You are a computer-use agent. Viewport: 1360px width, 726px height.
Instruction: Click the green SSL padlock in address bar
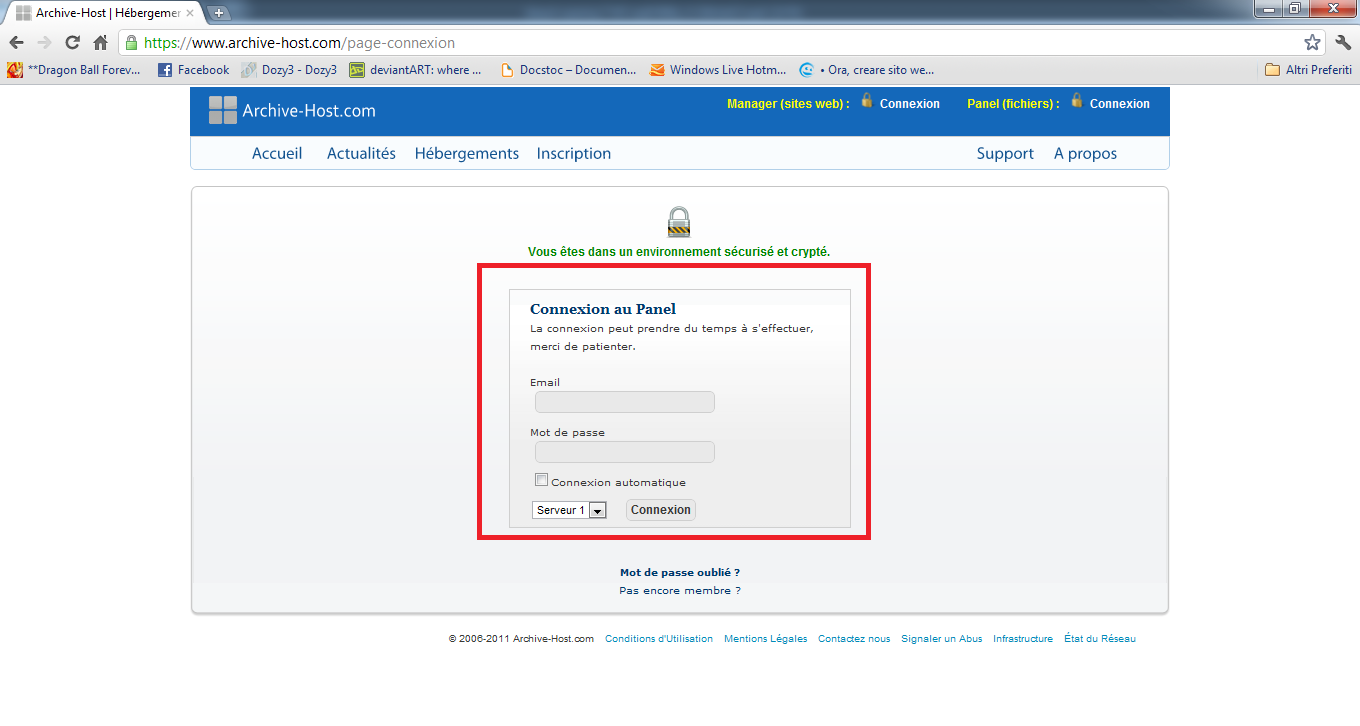coord(131,43)
